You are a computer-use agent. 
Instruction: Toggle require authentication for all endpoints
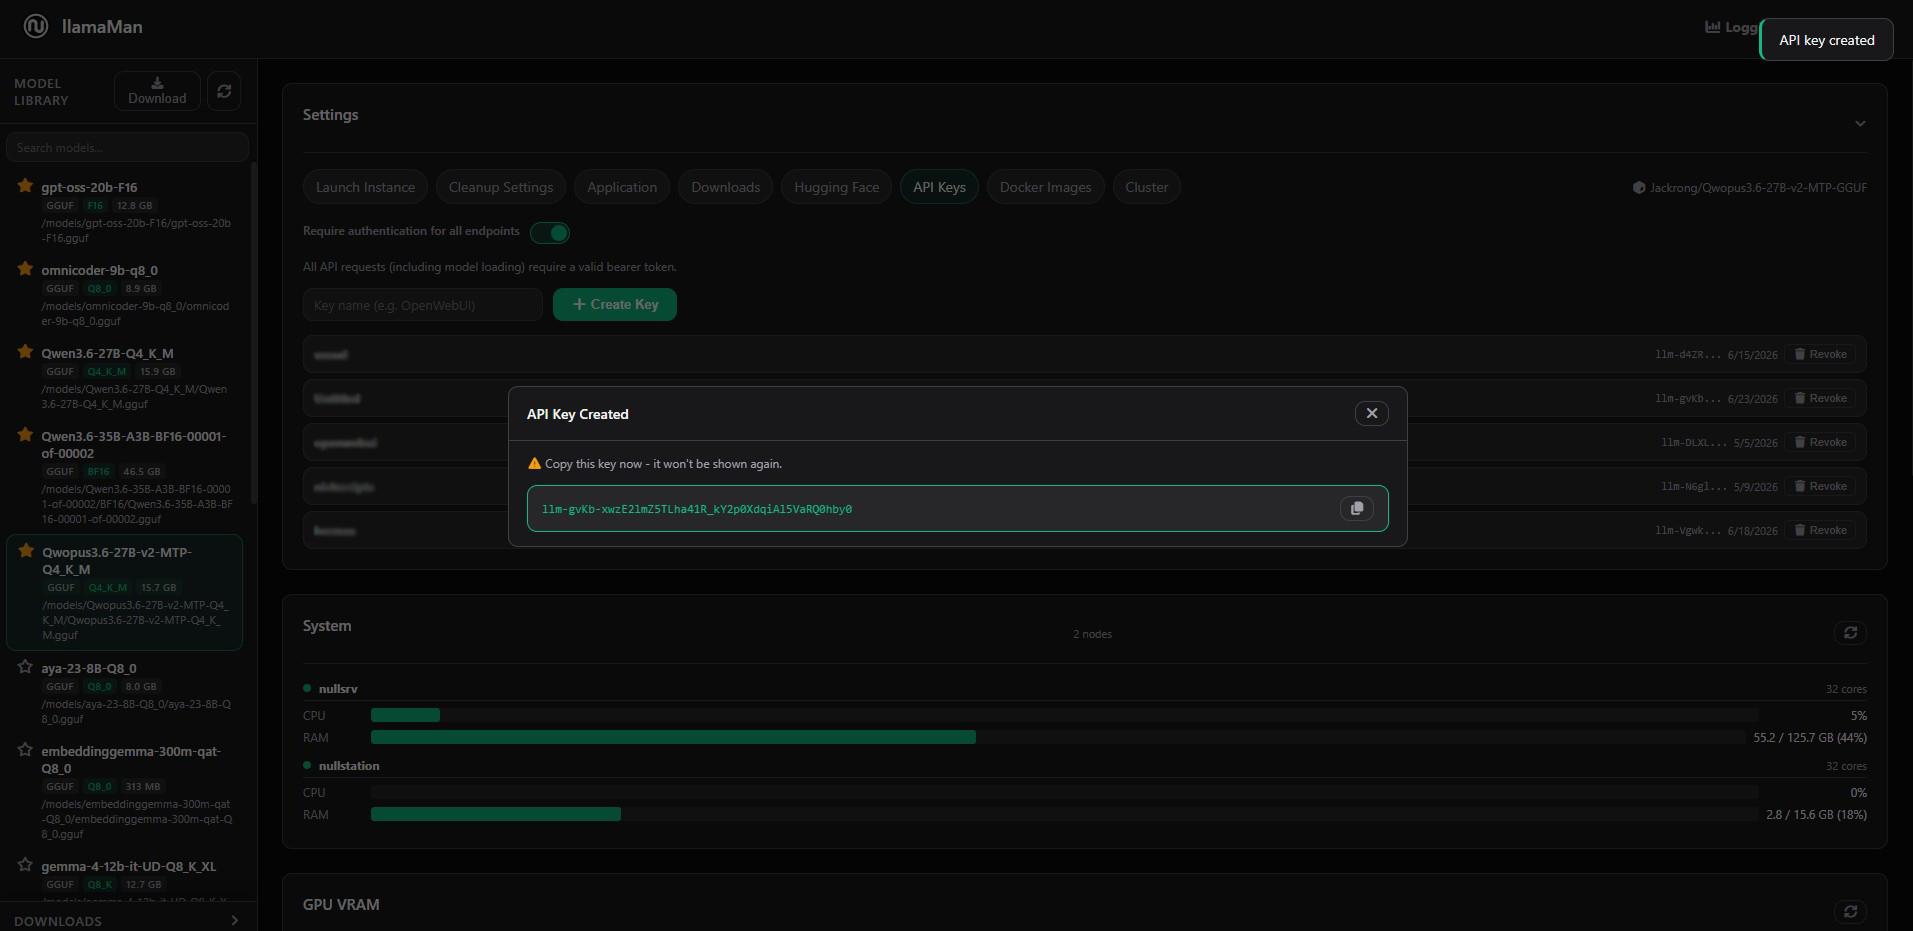click(550, 232)
